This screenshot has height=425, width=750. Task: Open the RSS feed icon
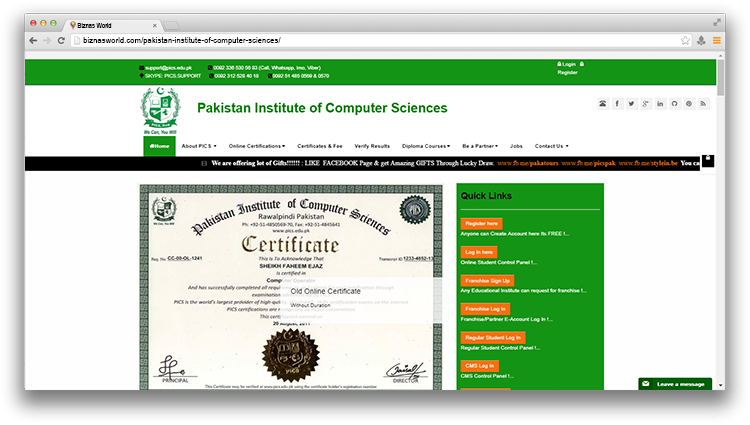point(703,103)
